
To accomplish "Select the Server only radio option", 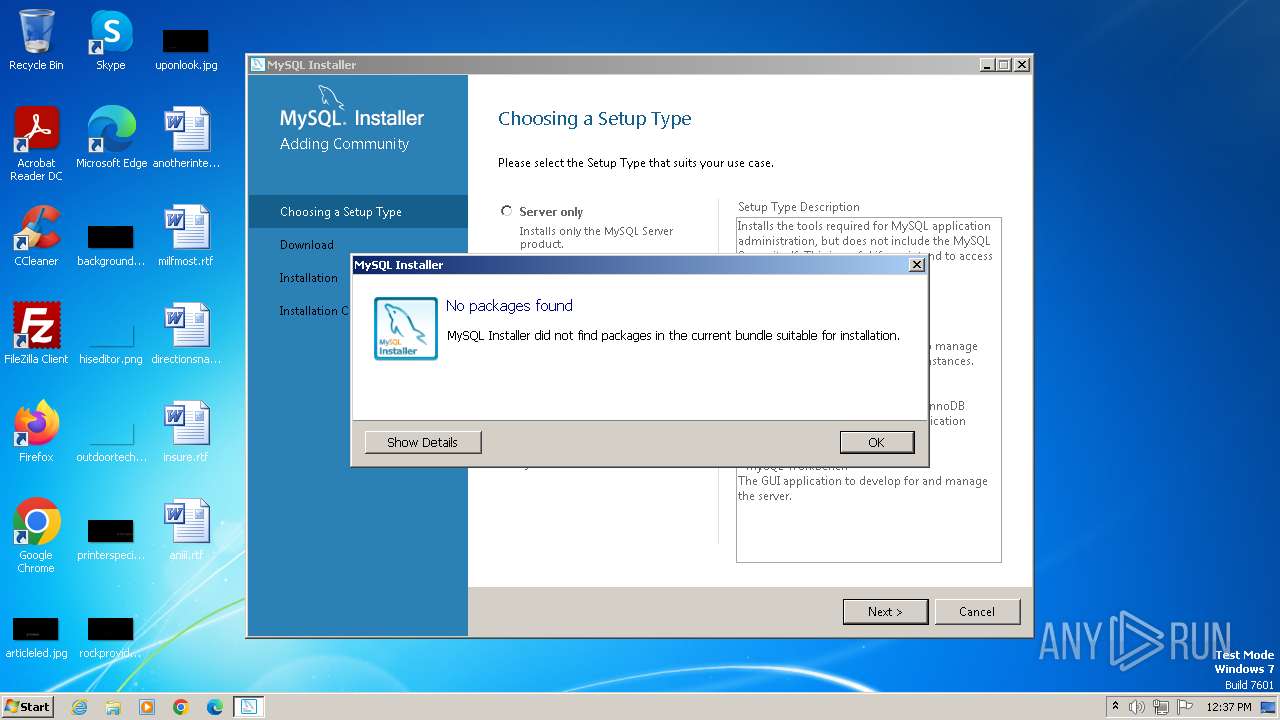I will click(x=507, y=211).
